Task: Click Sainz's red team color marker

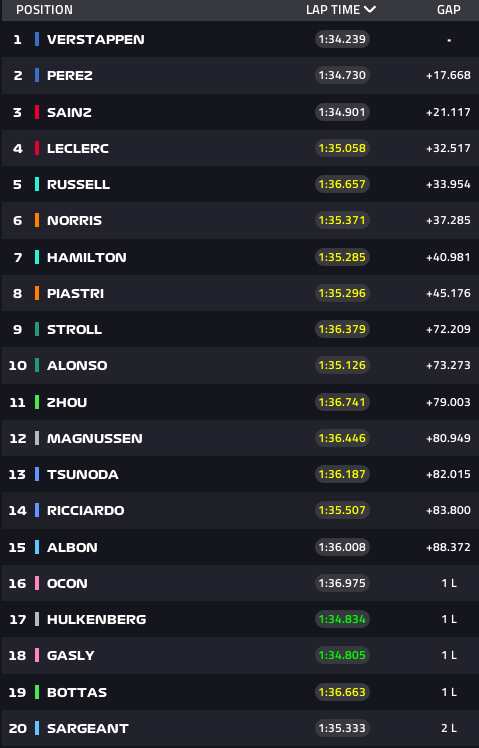Action: point(37,112)
